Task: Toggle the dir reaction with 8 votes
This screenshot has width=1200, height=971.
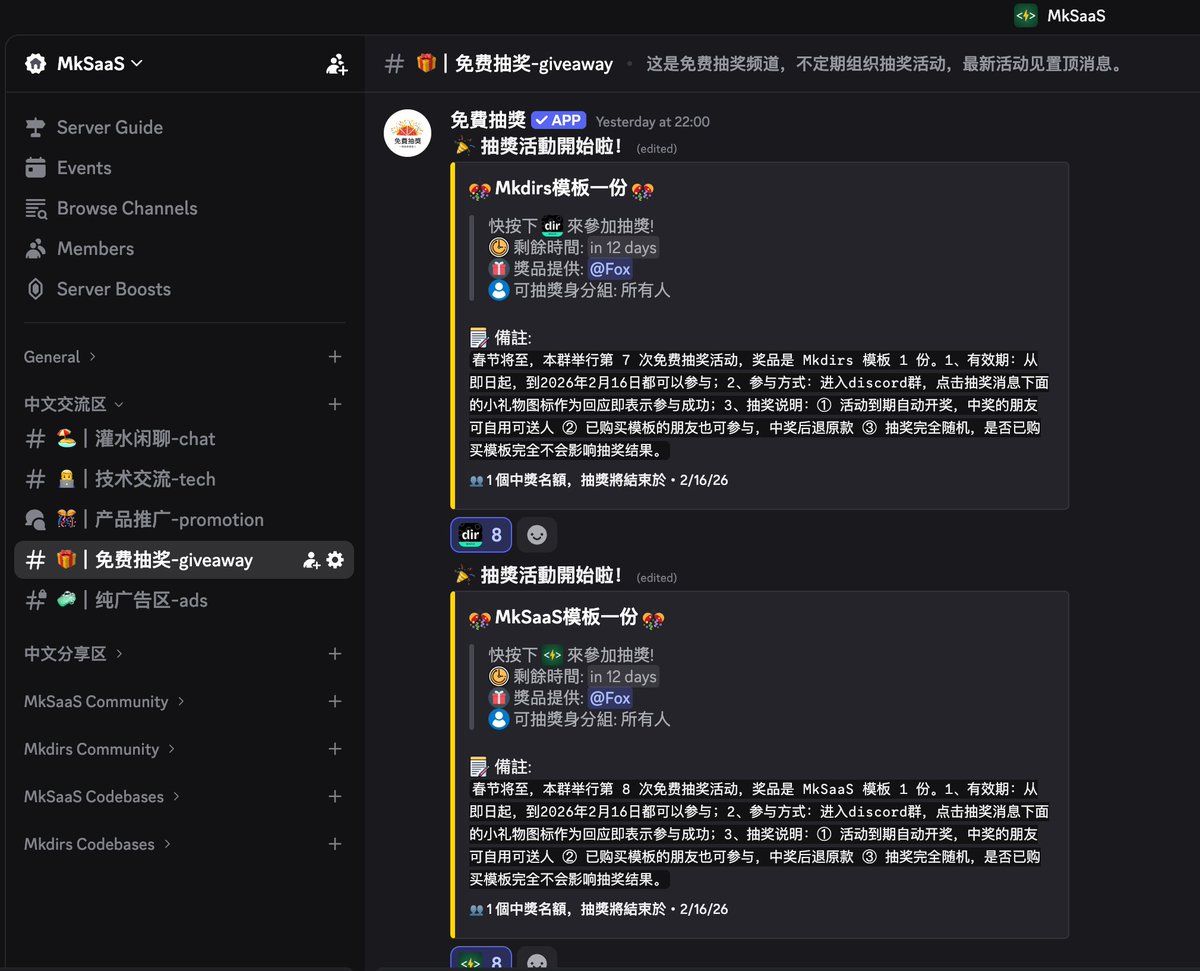Action: 481,535
